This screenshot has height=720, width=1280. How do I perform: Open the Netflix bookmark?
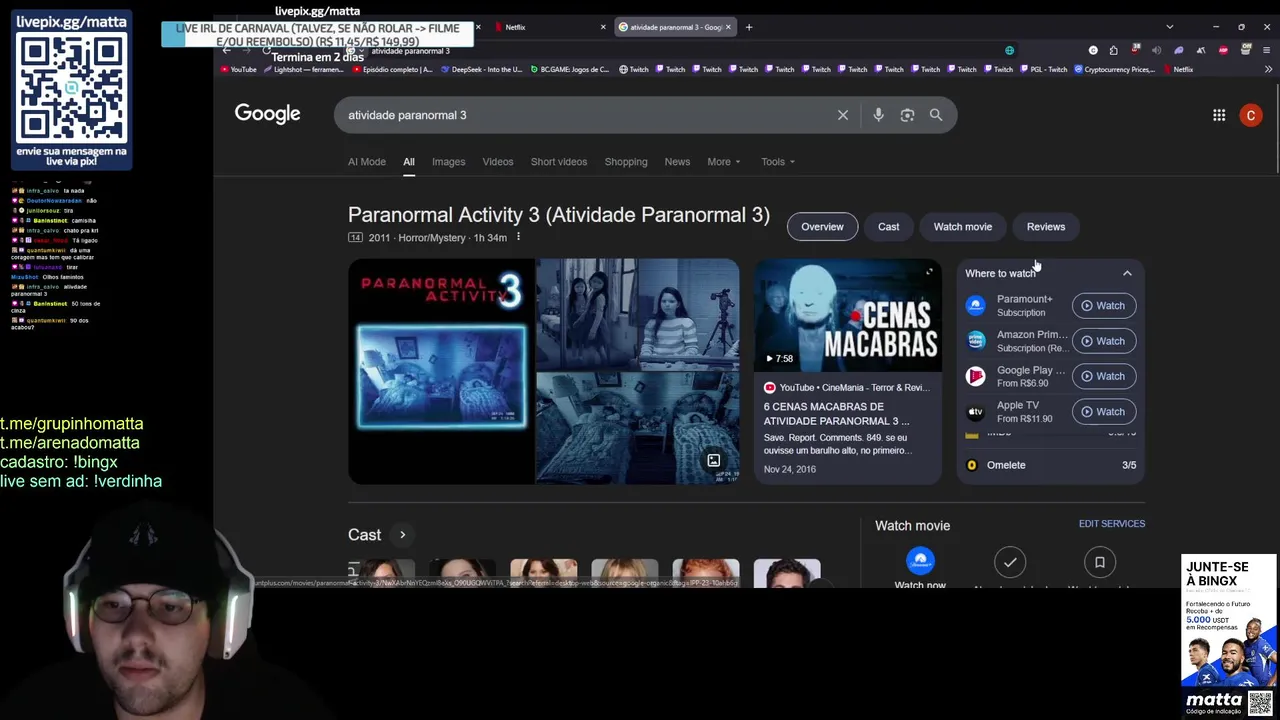[1177, 70]
